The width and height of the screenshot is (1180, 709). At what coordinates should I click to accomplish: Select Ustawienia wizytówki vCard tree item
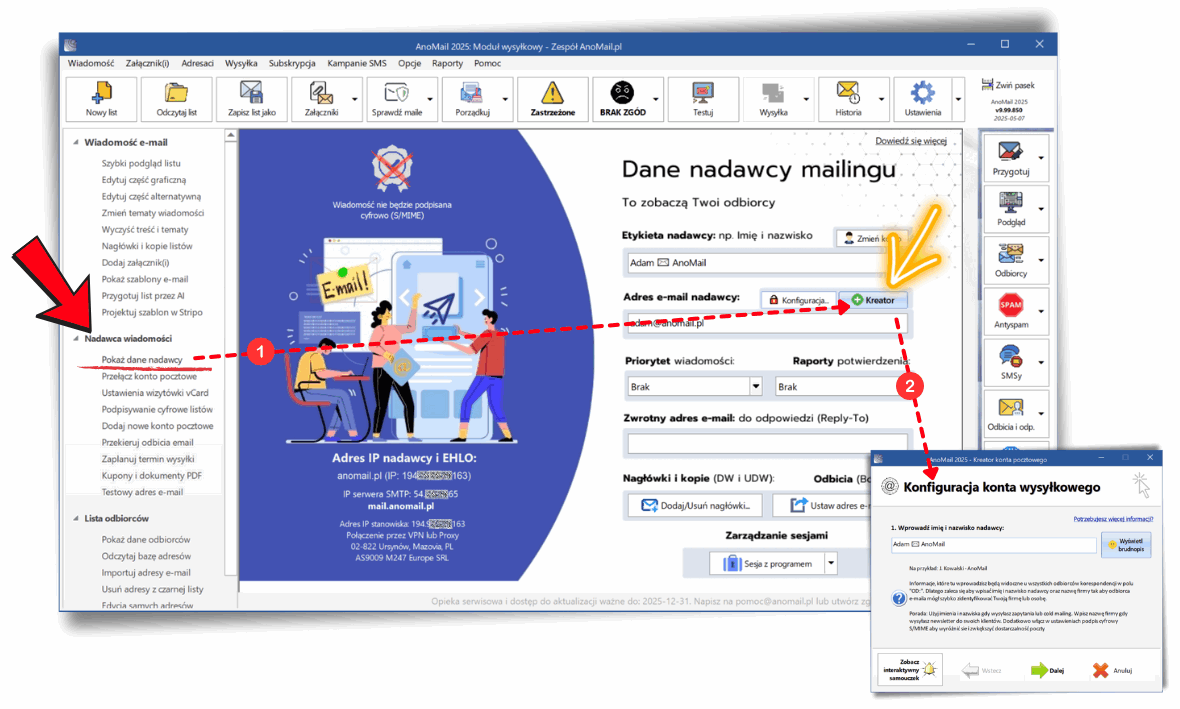(x=155, y=393)
